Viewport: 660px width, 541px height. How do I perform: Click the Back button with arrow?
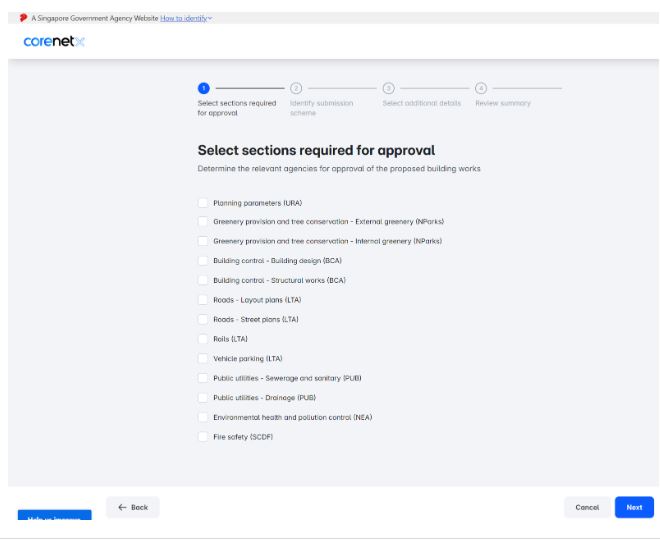(x=132, y=507)
